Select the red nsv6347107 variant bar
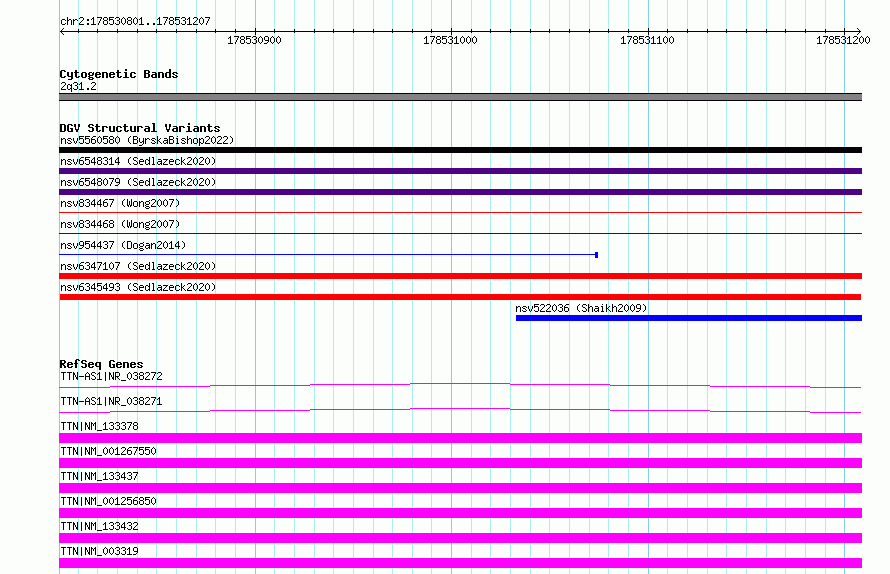The width and height of the screenshot is (890, 574). (x=460, y=276)
